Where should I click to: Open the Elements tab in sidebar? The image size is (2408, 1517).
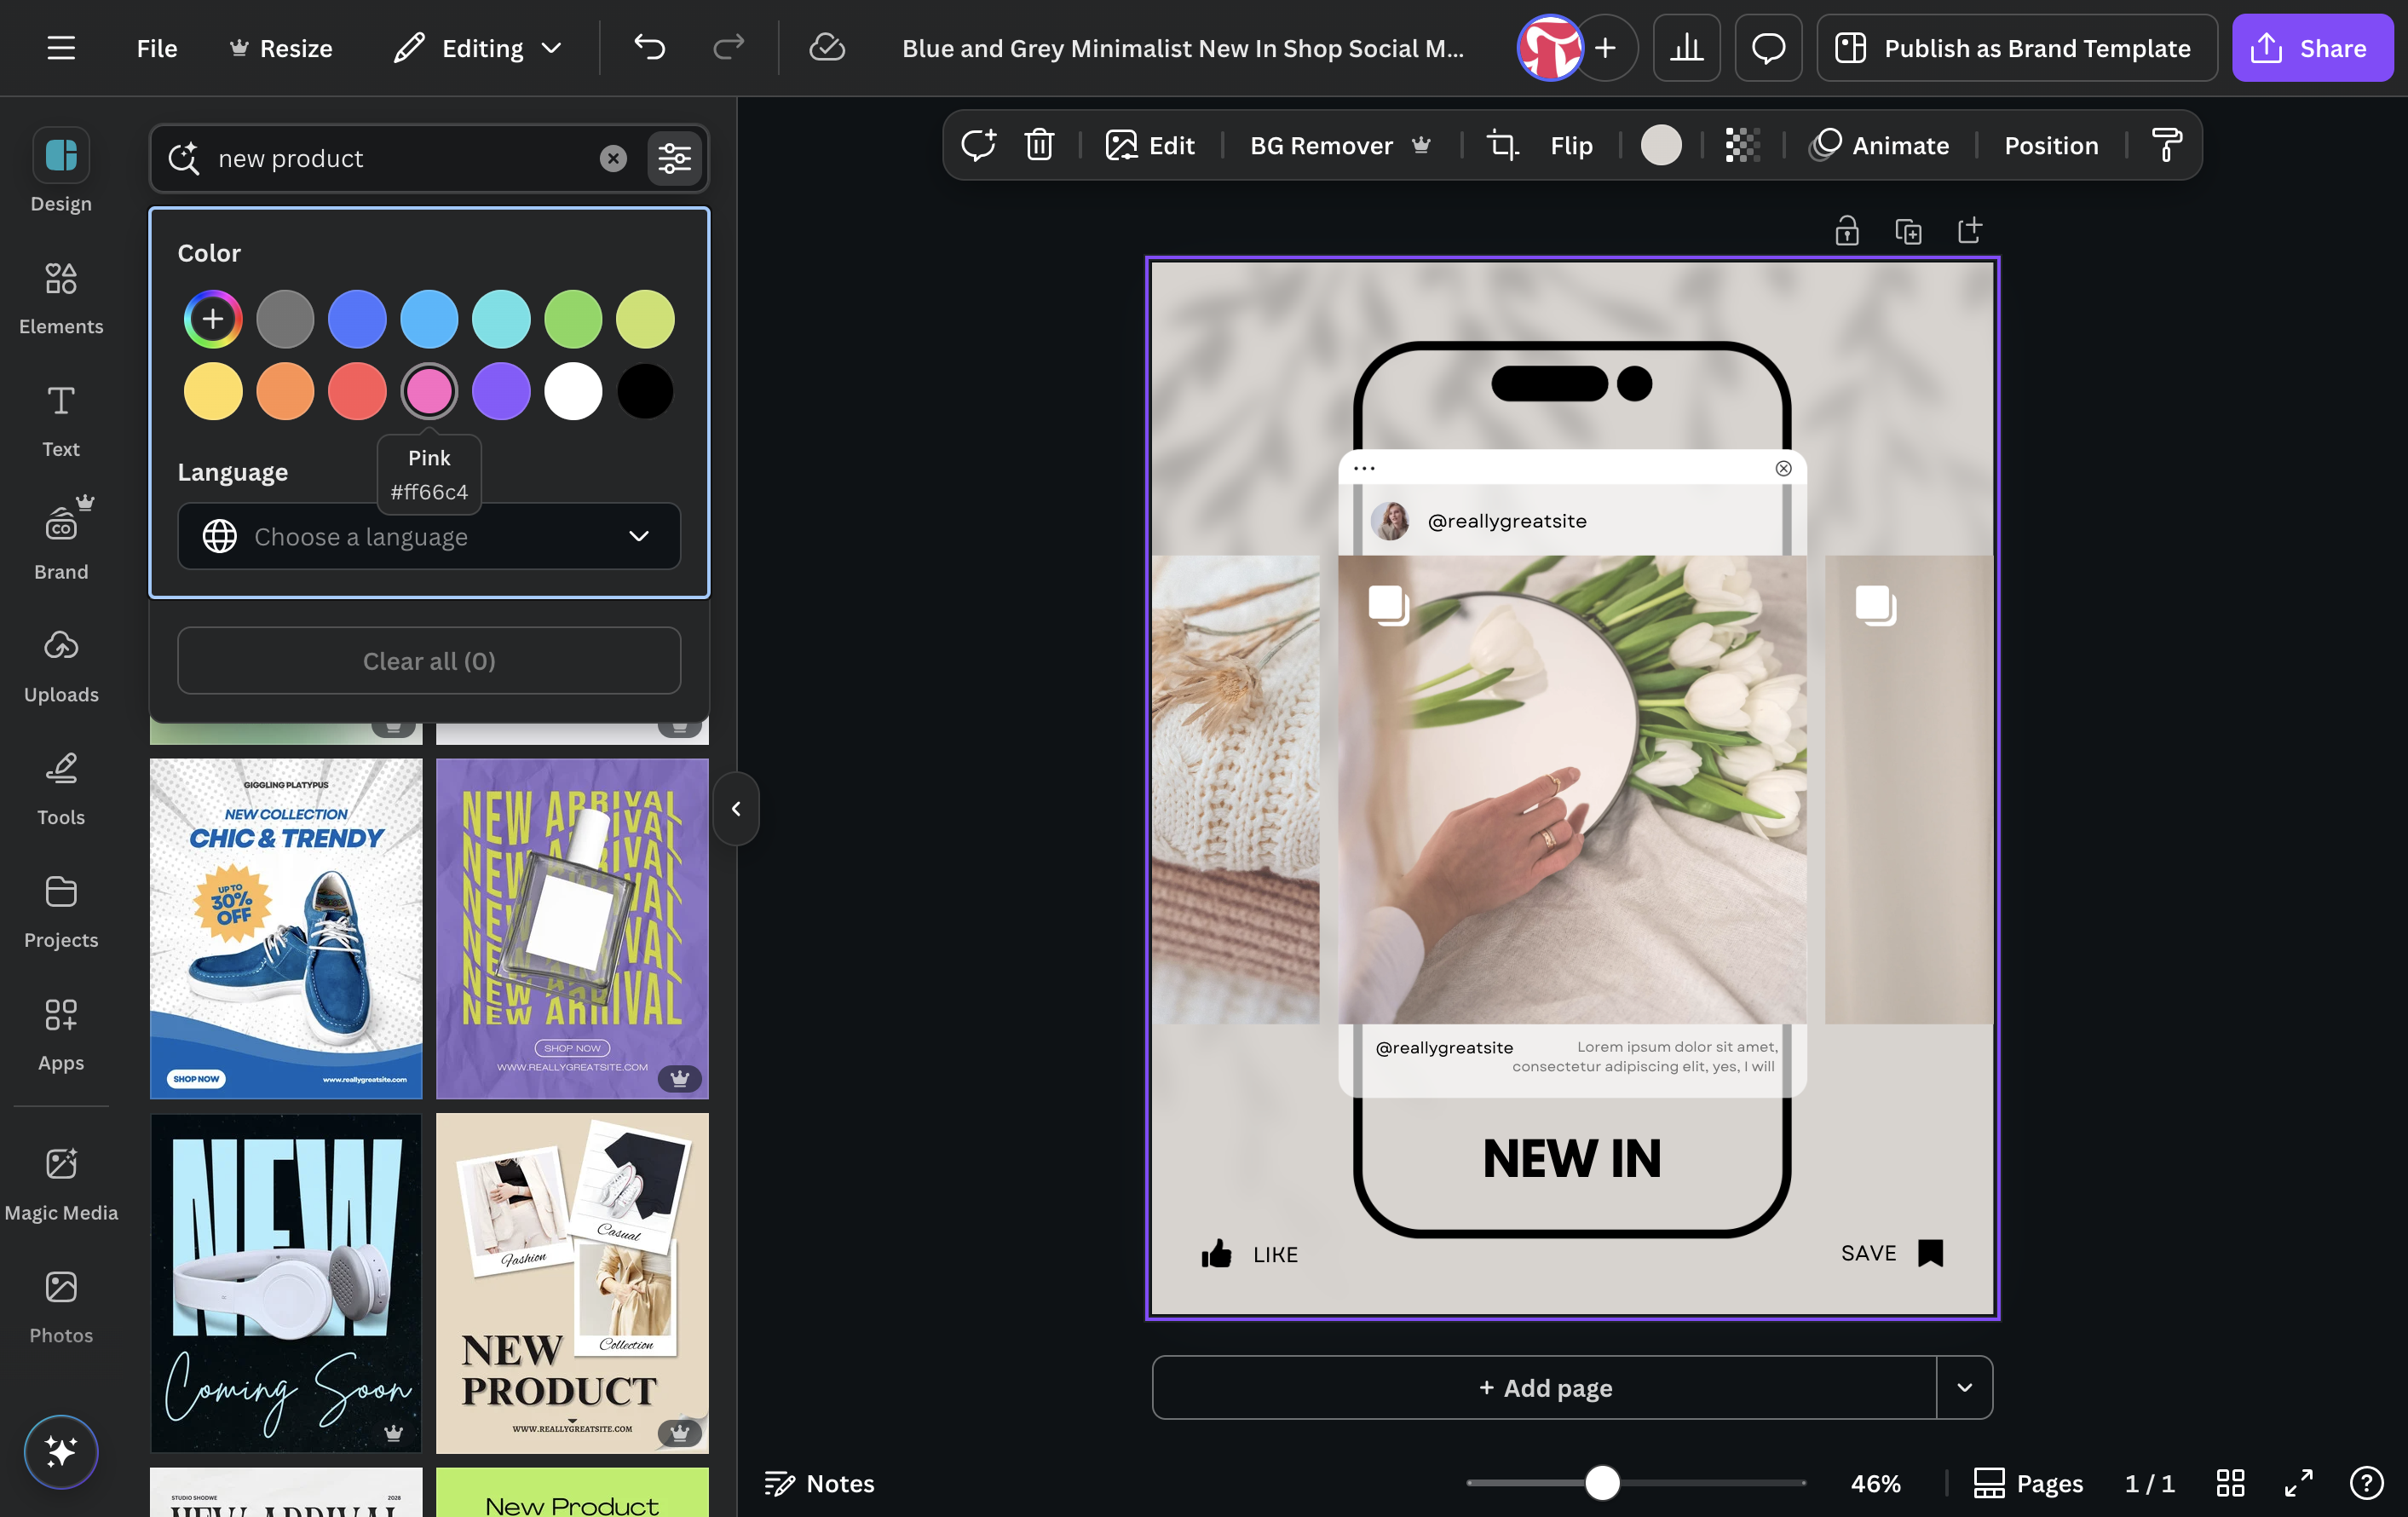pos(61,298)
